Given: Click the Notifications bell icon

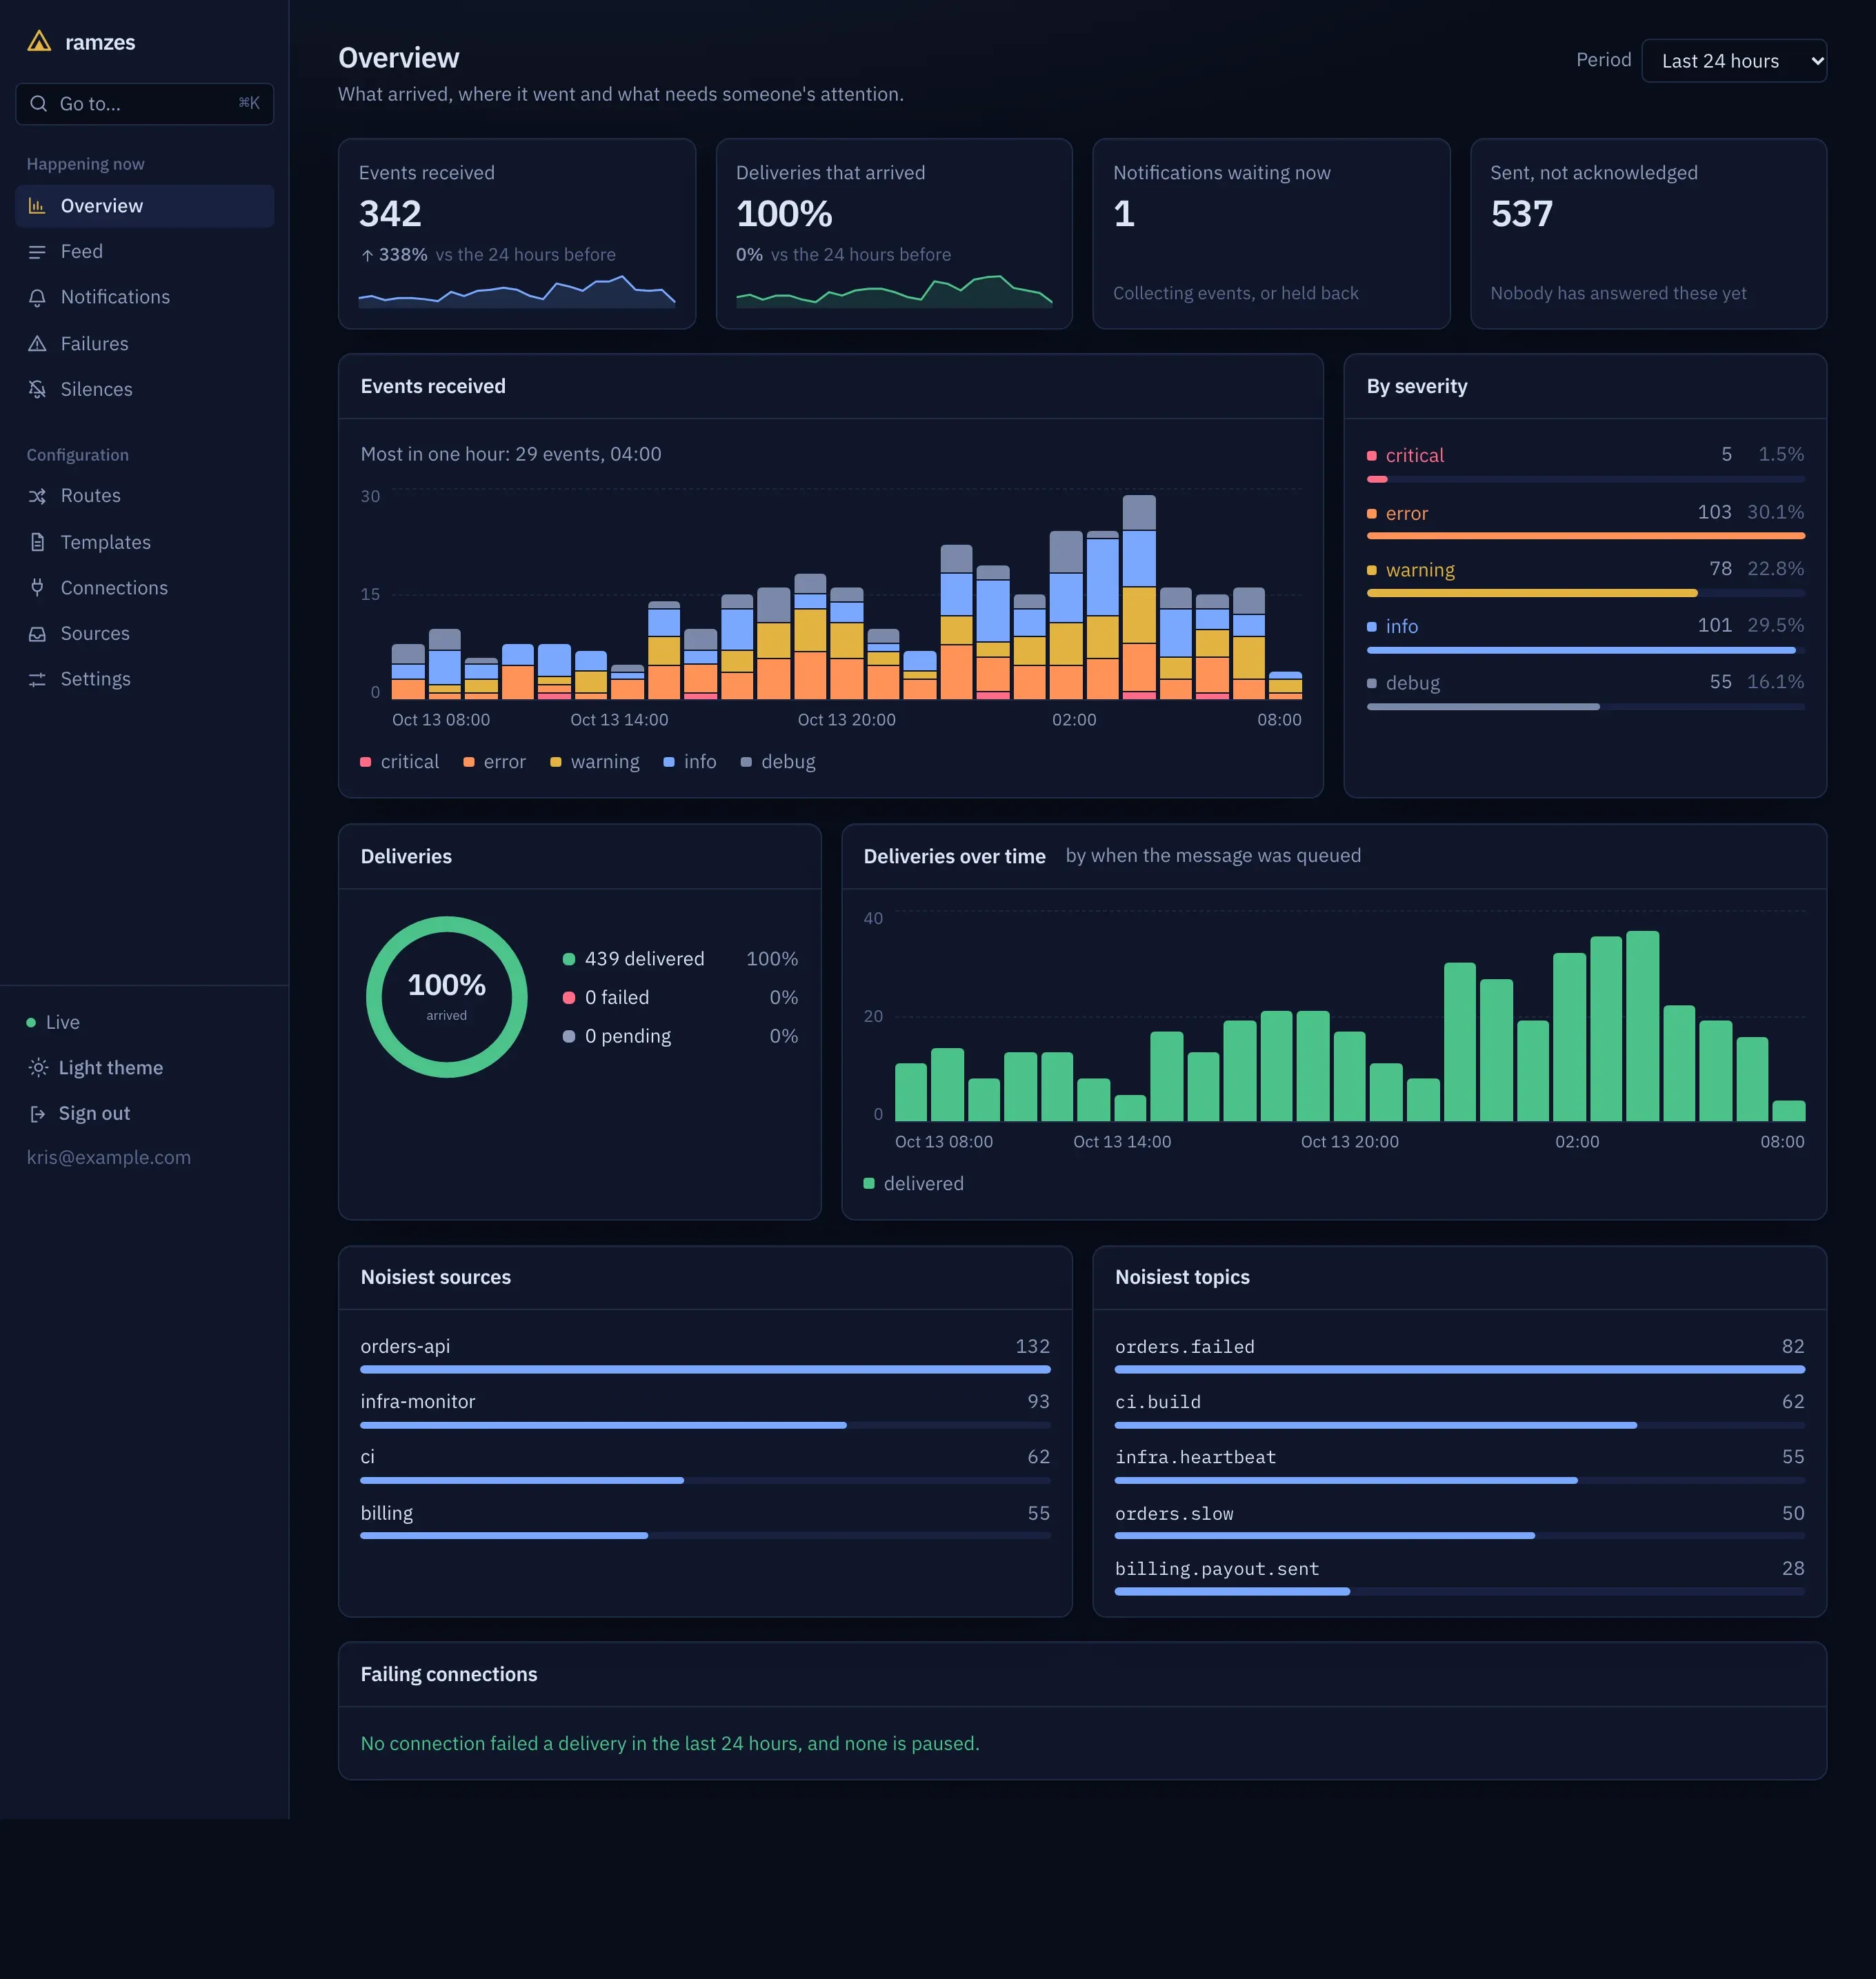Looking at the screenshot, I should click(x=37, y=297).
